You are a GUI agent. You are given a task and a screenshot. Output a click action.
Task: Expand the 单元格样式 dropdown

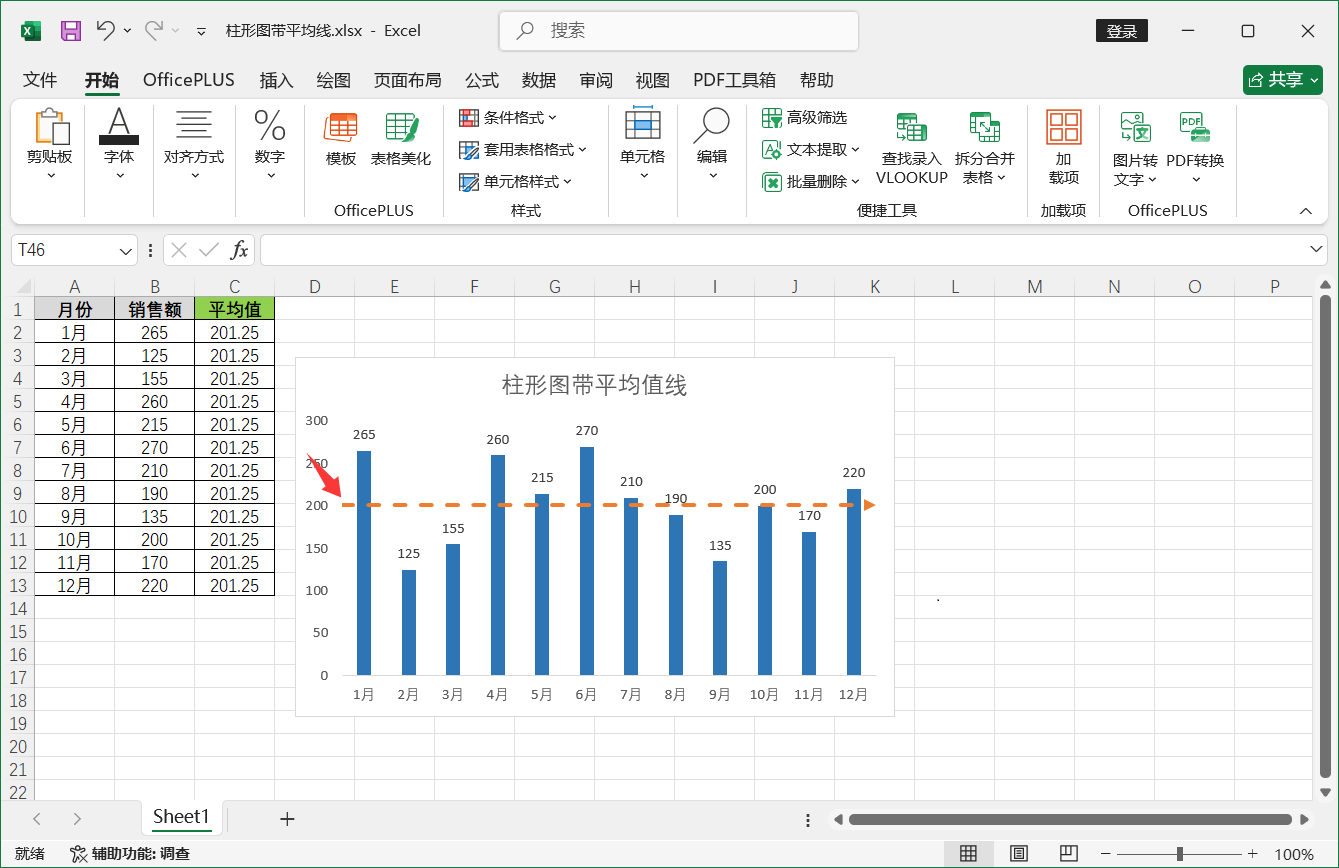[x=515, y=182]
